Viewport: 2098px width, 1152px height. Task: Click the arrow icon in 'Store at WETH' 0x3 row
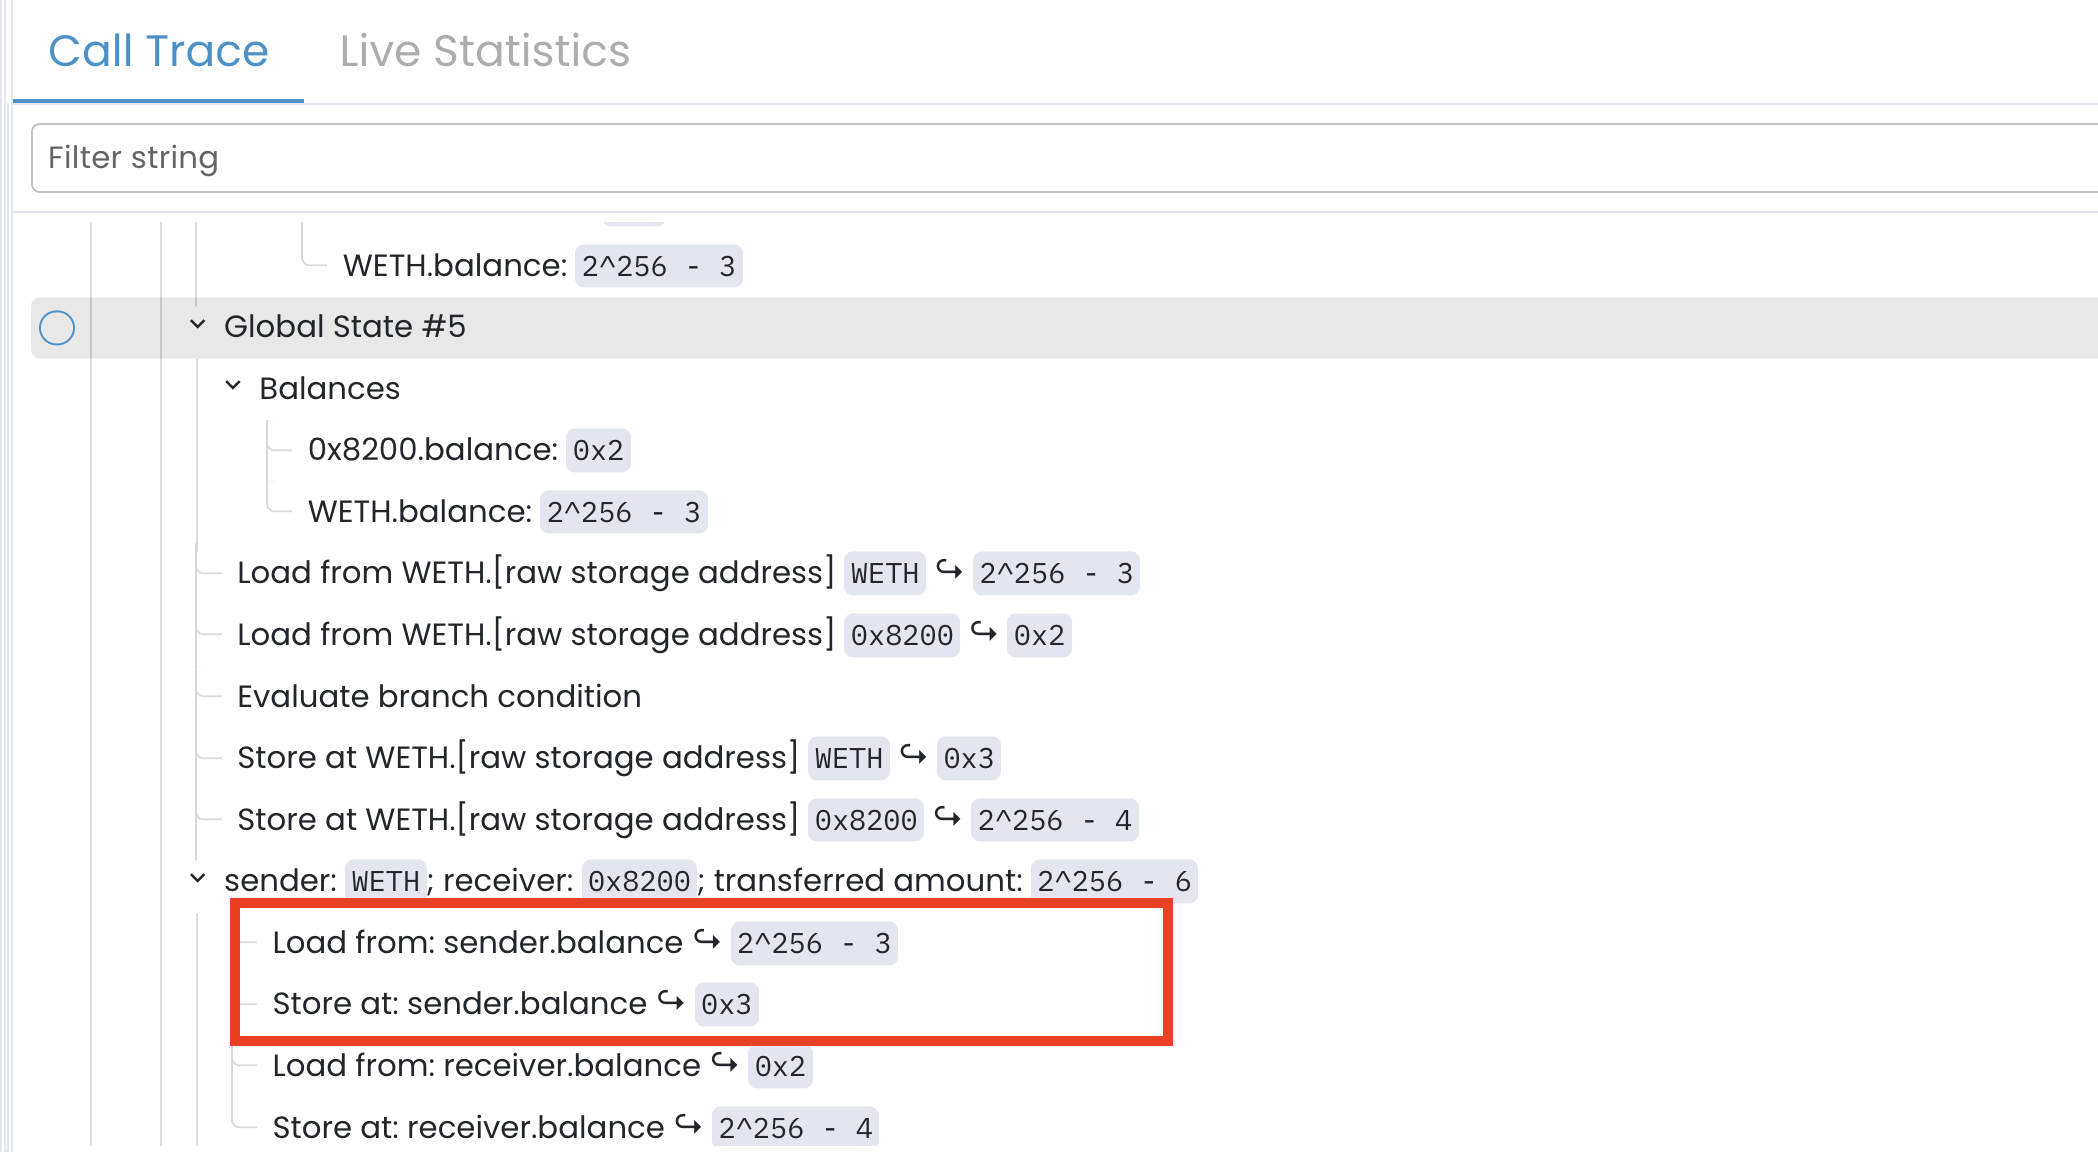[x=913, y=756]
